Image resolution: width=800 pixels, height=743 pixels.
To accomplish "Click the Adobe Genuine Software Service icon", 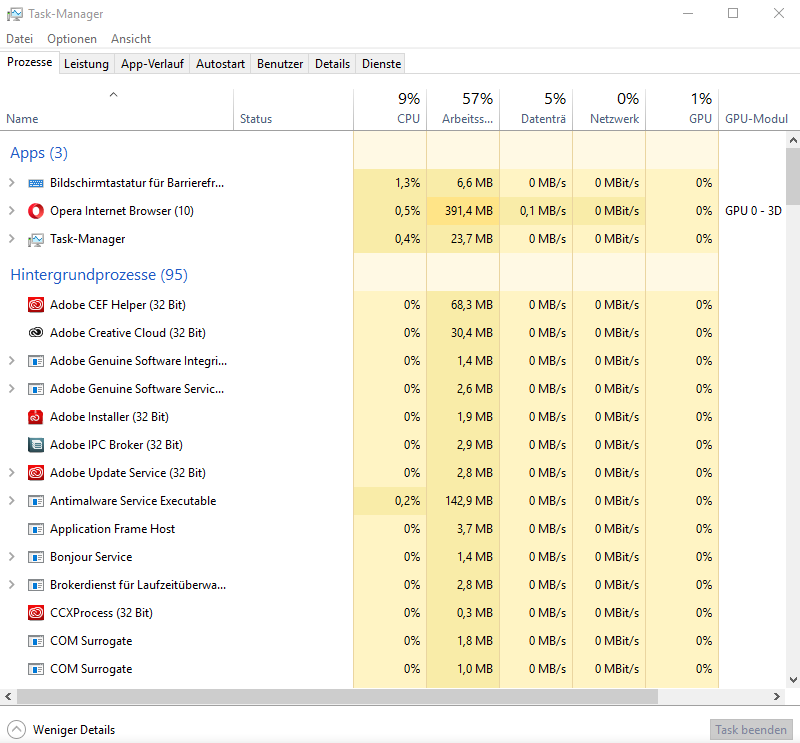I will 36,389.
